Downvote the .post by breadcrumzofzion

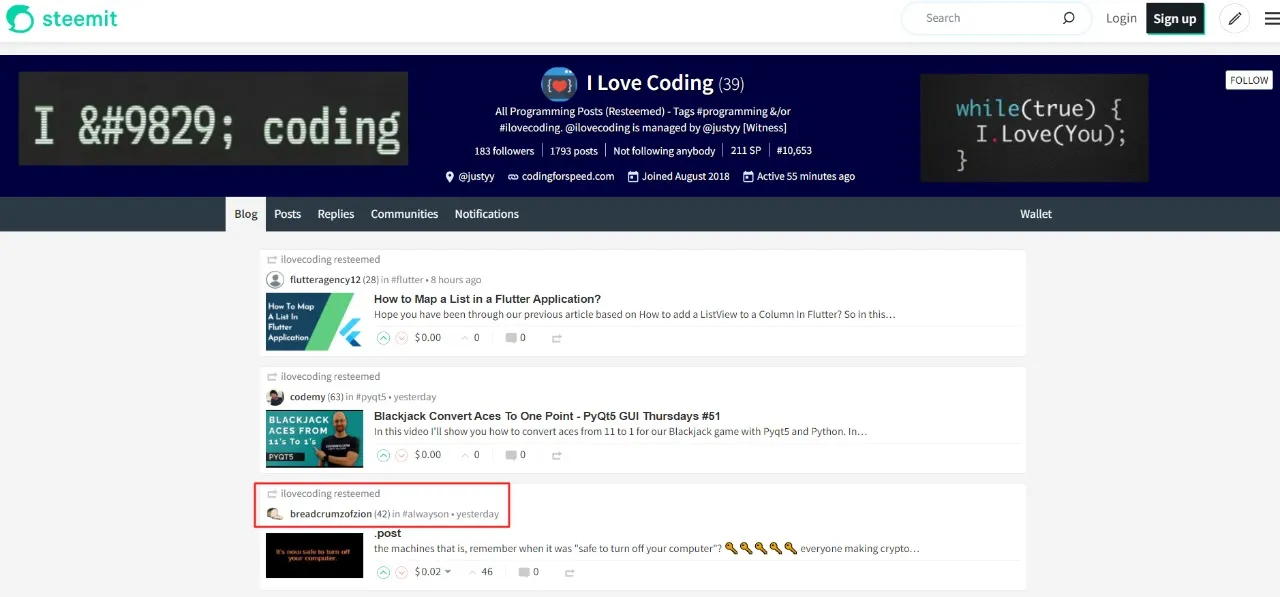pos(402,572)
